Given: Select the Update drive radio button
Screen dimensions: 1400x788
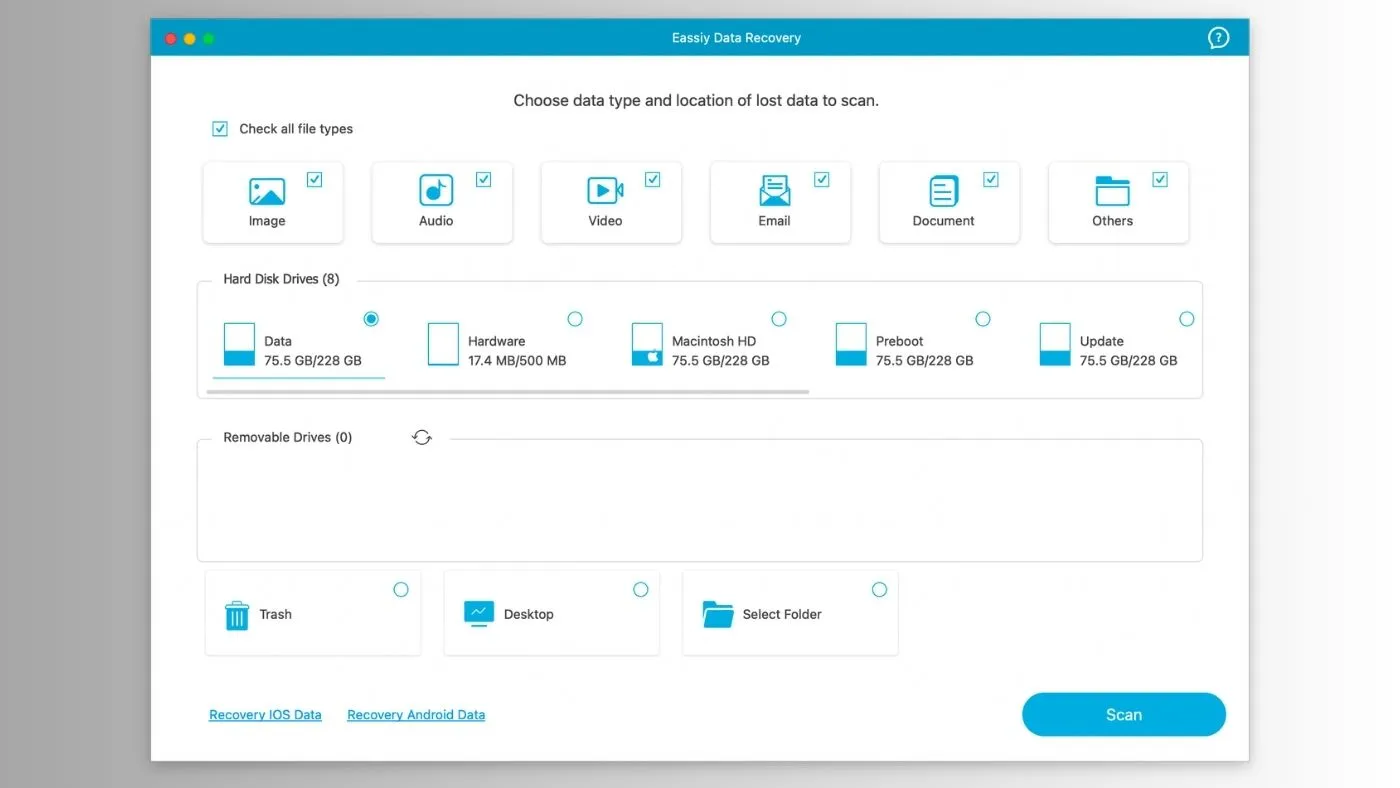Looking at the screenshot, I should pos(1187,319).
